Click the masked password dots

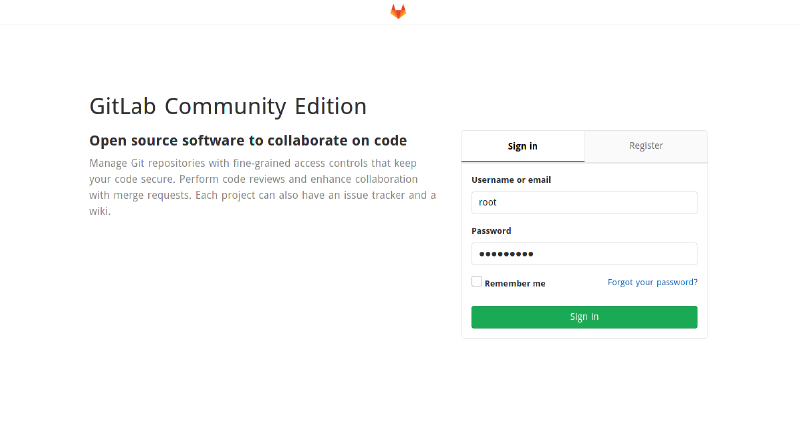(506, 254)
